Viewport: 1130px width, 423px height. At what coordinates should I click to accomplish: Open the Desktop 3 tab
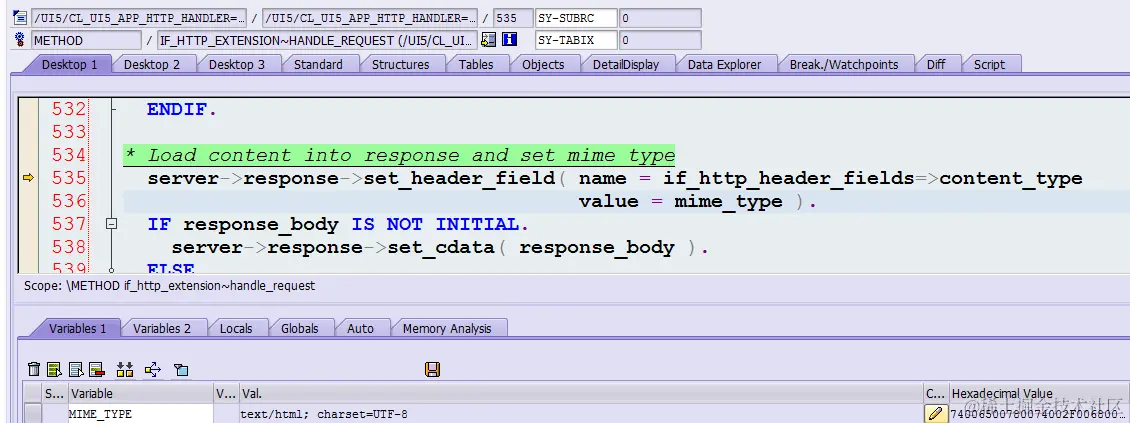237,64
